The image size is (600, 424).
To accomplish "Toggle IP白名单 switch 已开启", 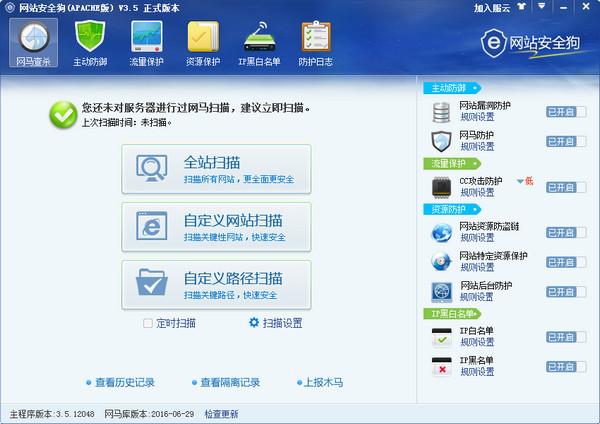I will point(566,337).
